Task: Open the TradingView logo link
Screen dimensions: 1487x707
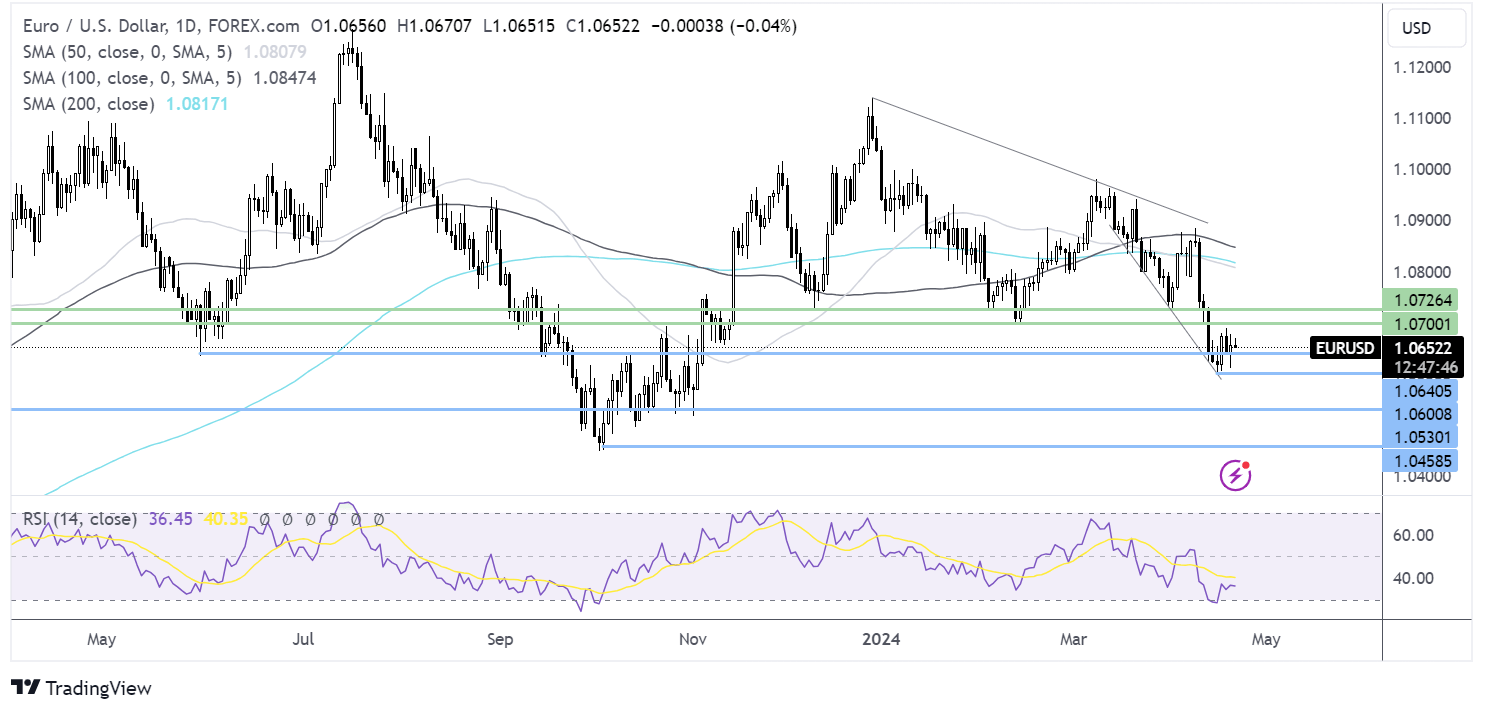Action: click(x=81, y=688)
